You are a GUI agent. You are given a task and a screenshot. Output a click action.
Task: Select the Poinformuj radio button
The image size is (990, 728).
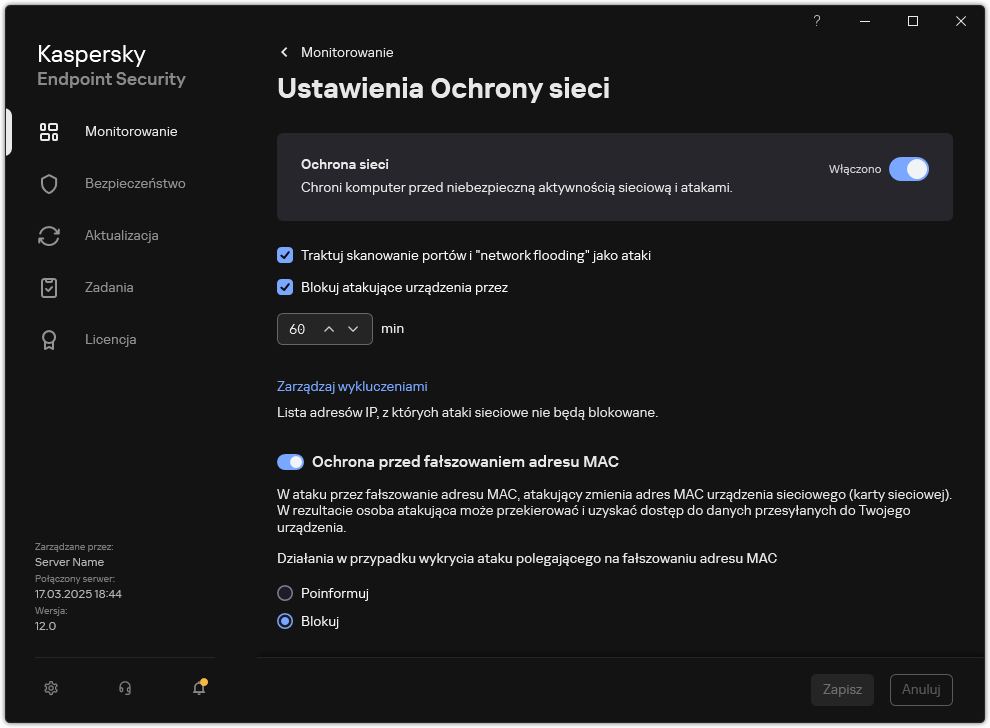tap(285, 593)
